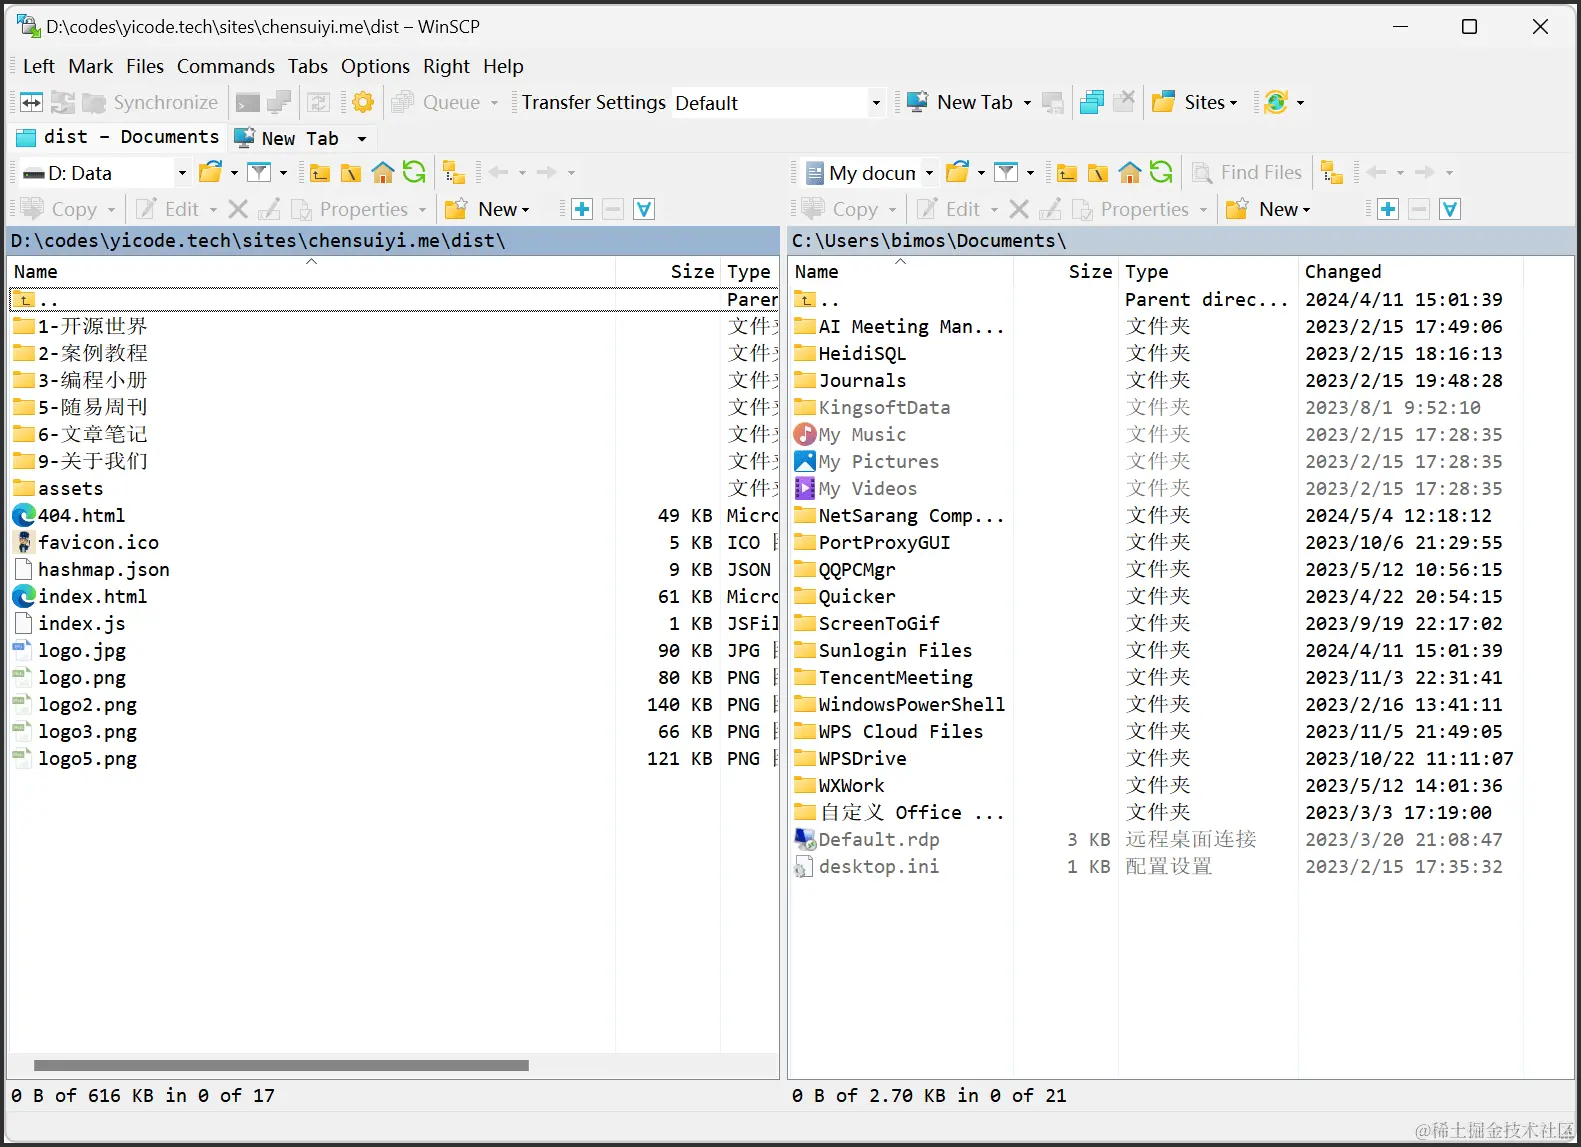Open the Commands menu

click(226, 66)
